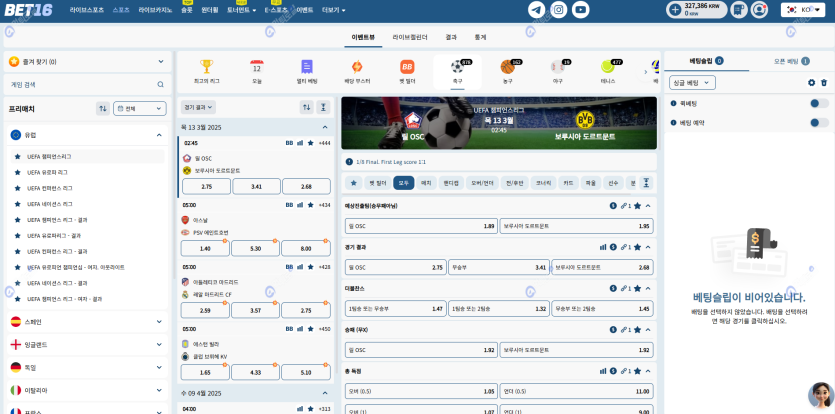Open the bet history receipt icon in header

(739, 10)
